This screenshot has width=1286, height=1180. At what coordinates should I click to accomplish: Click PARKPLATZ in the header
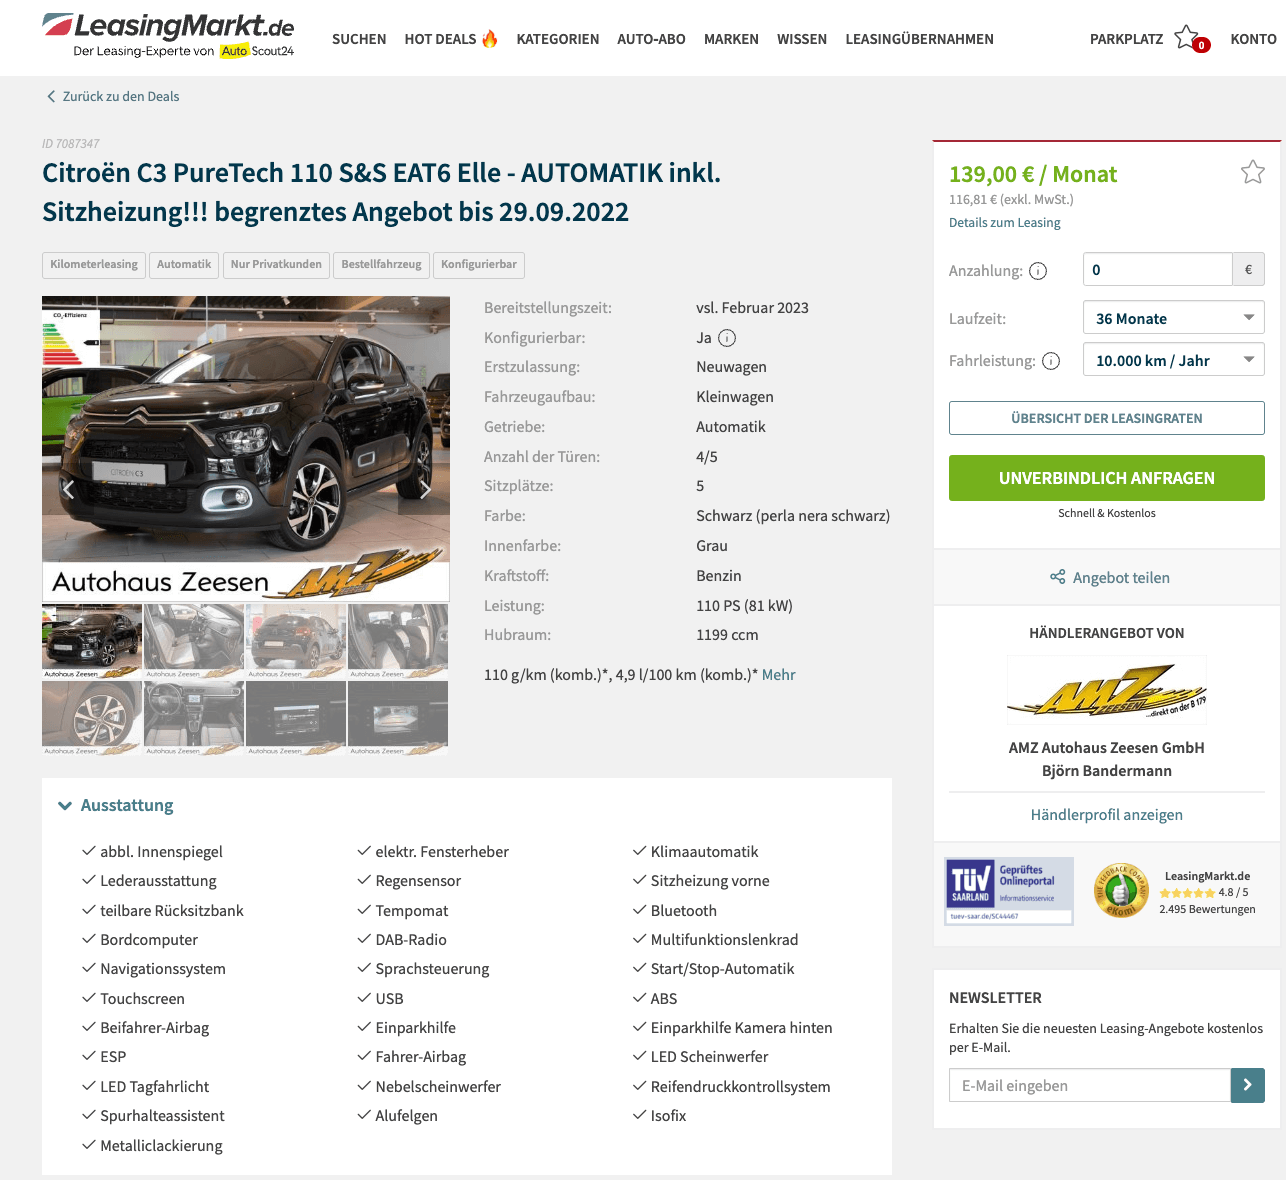pyautogui.click(x=1126, y=39)
